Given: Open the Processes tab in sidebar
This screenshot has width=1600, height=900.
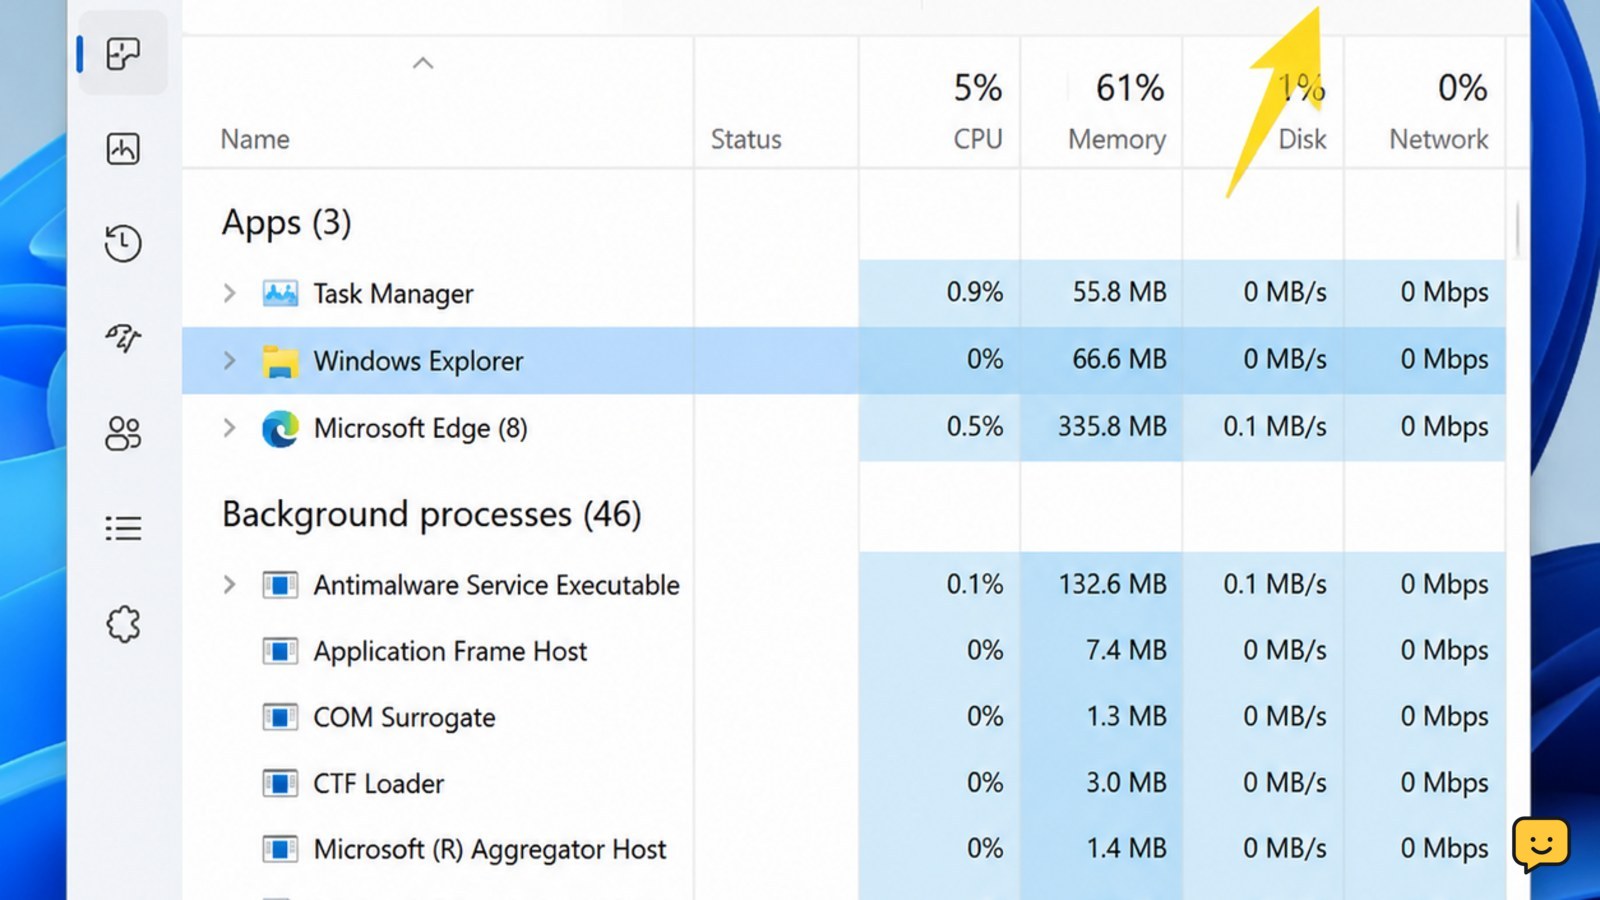Looking at the screenshot, I should [x=123, y=54].
